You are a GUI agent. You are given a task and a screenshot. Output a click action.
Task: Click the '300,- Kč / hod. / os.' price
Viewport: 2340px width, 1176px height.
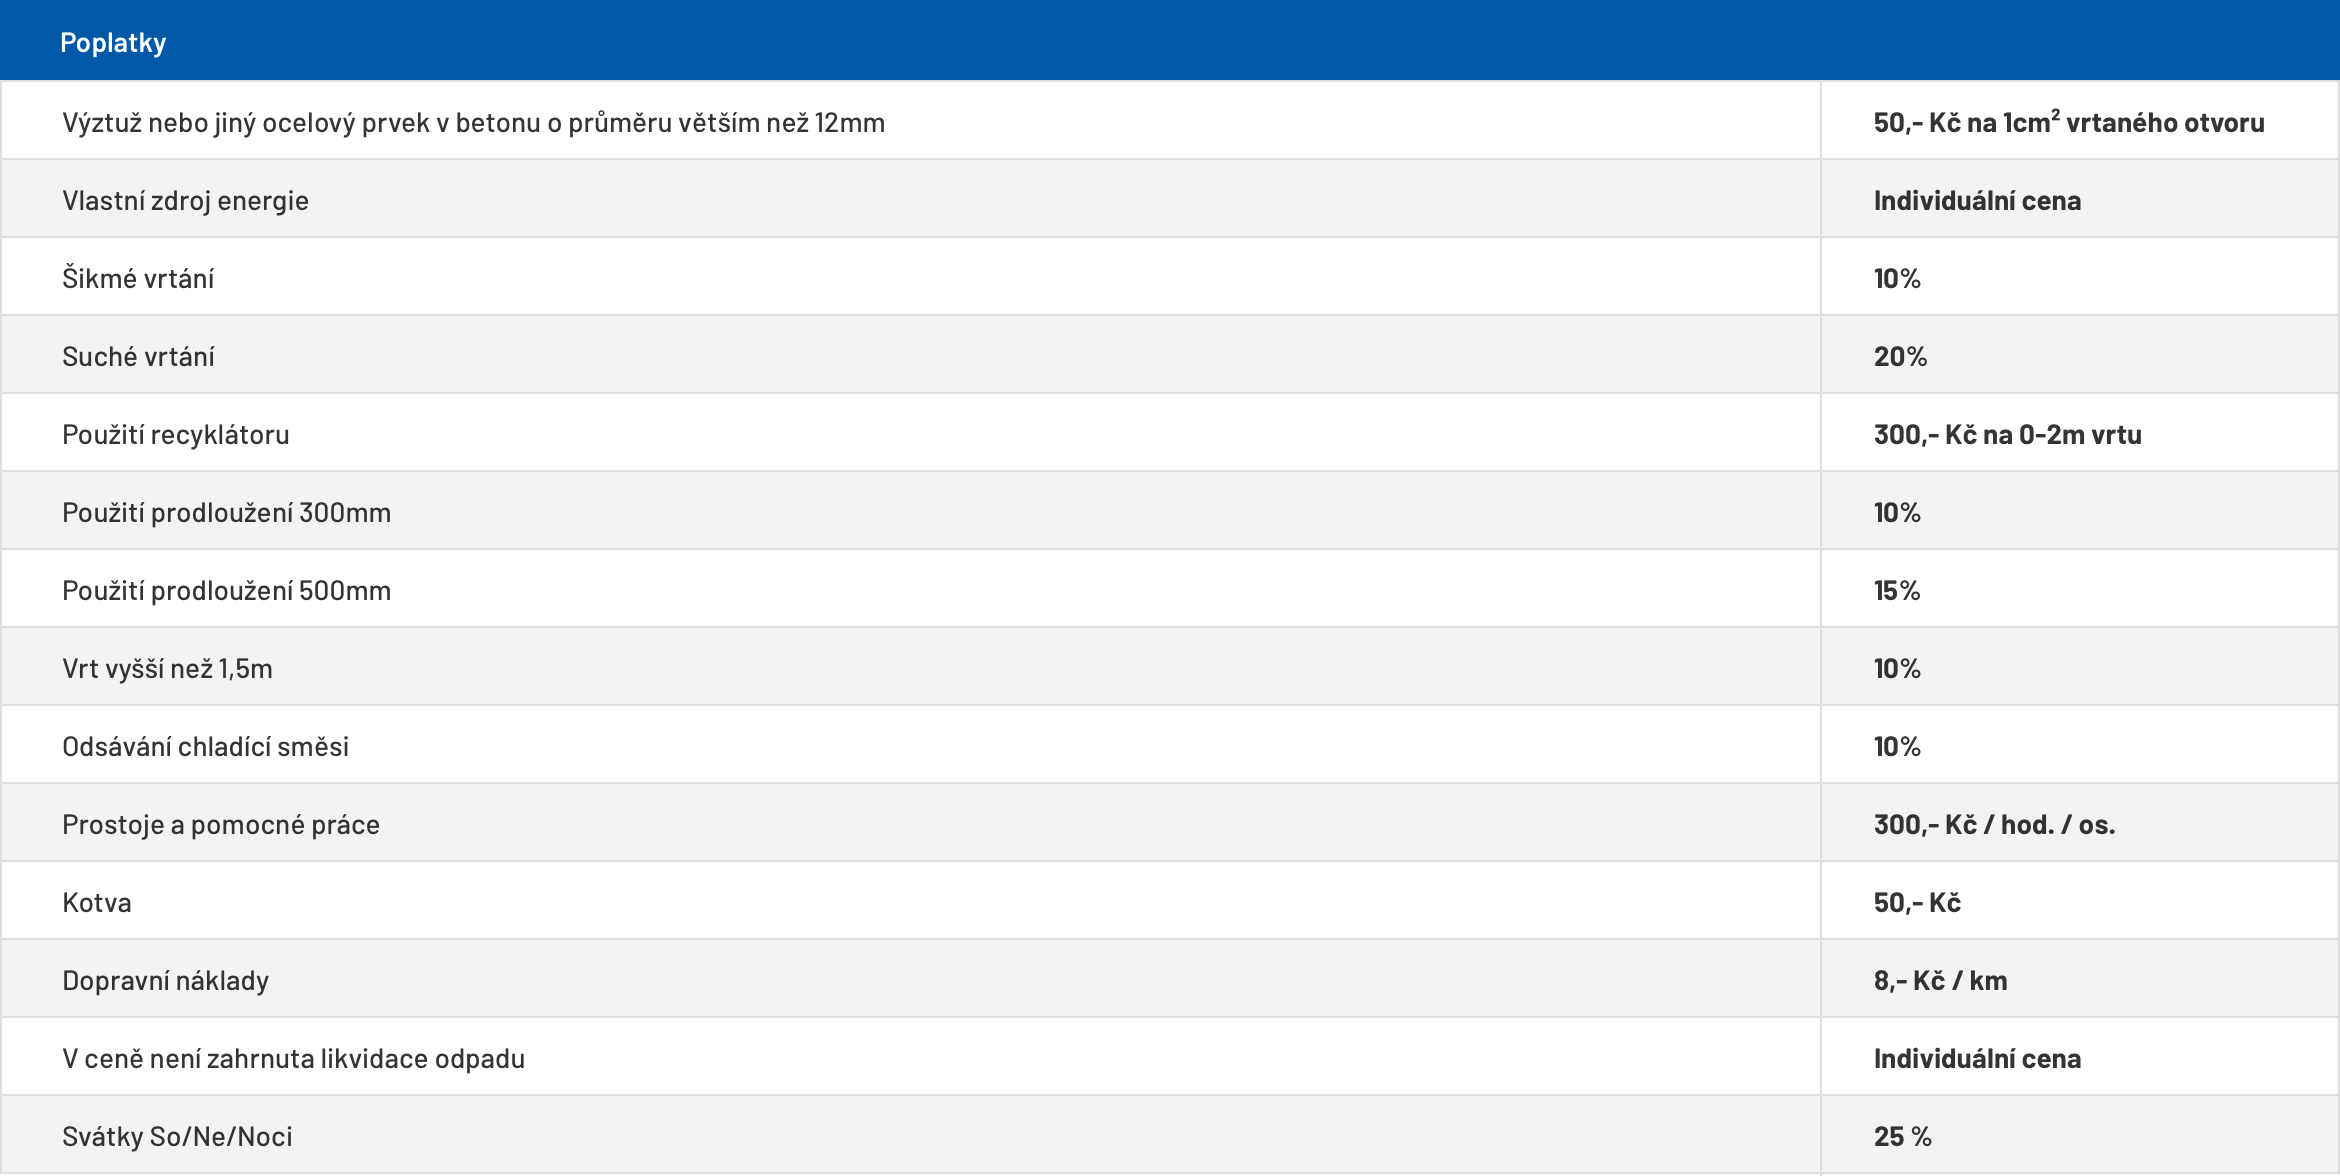(x=1994, y=825)
